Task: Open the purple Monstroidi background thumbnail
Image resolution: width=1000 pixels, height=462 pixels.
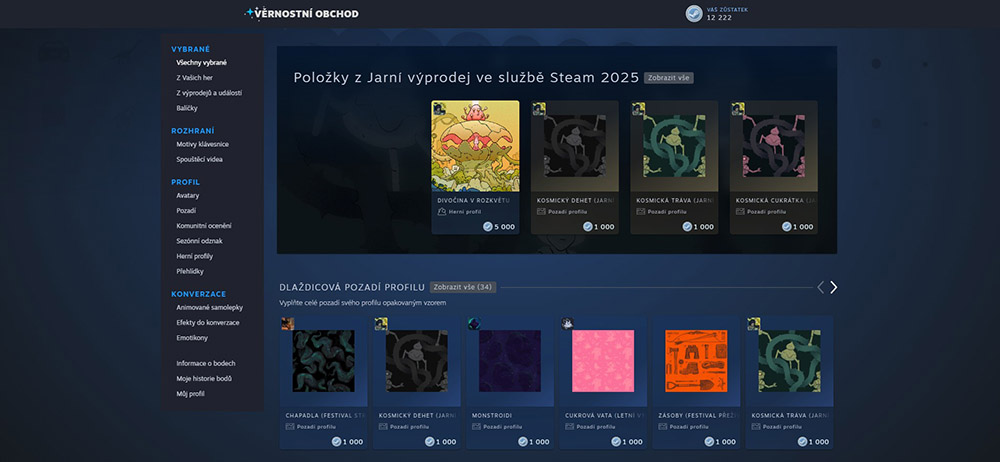Action: coord(510,361)
